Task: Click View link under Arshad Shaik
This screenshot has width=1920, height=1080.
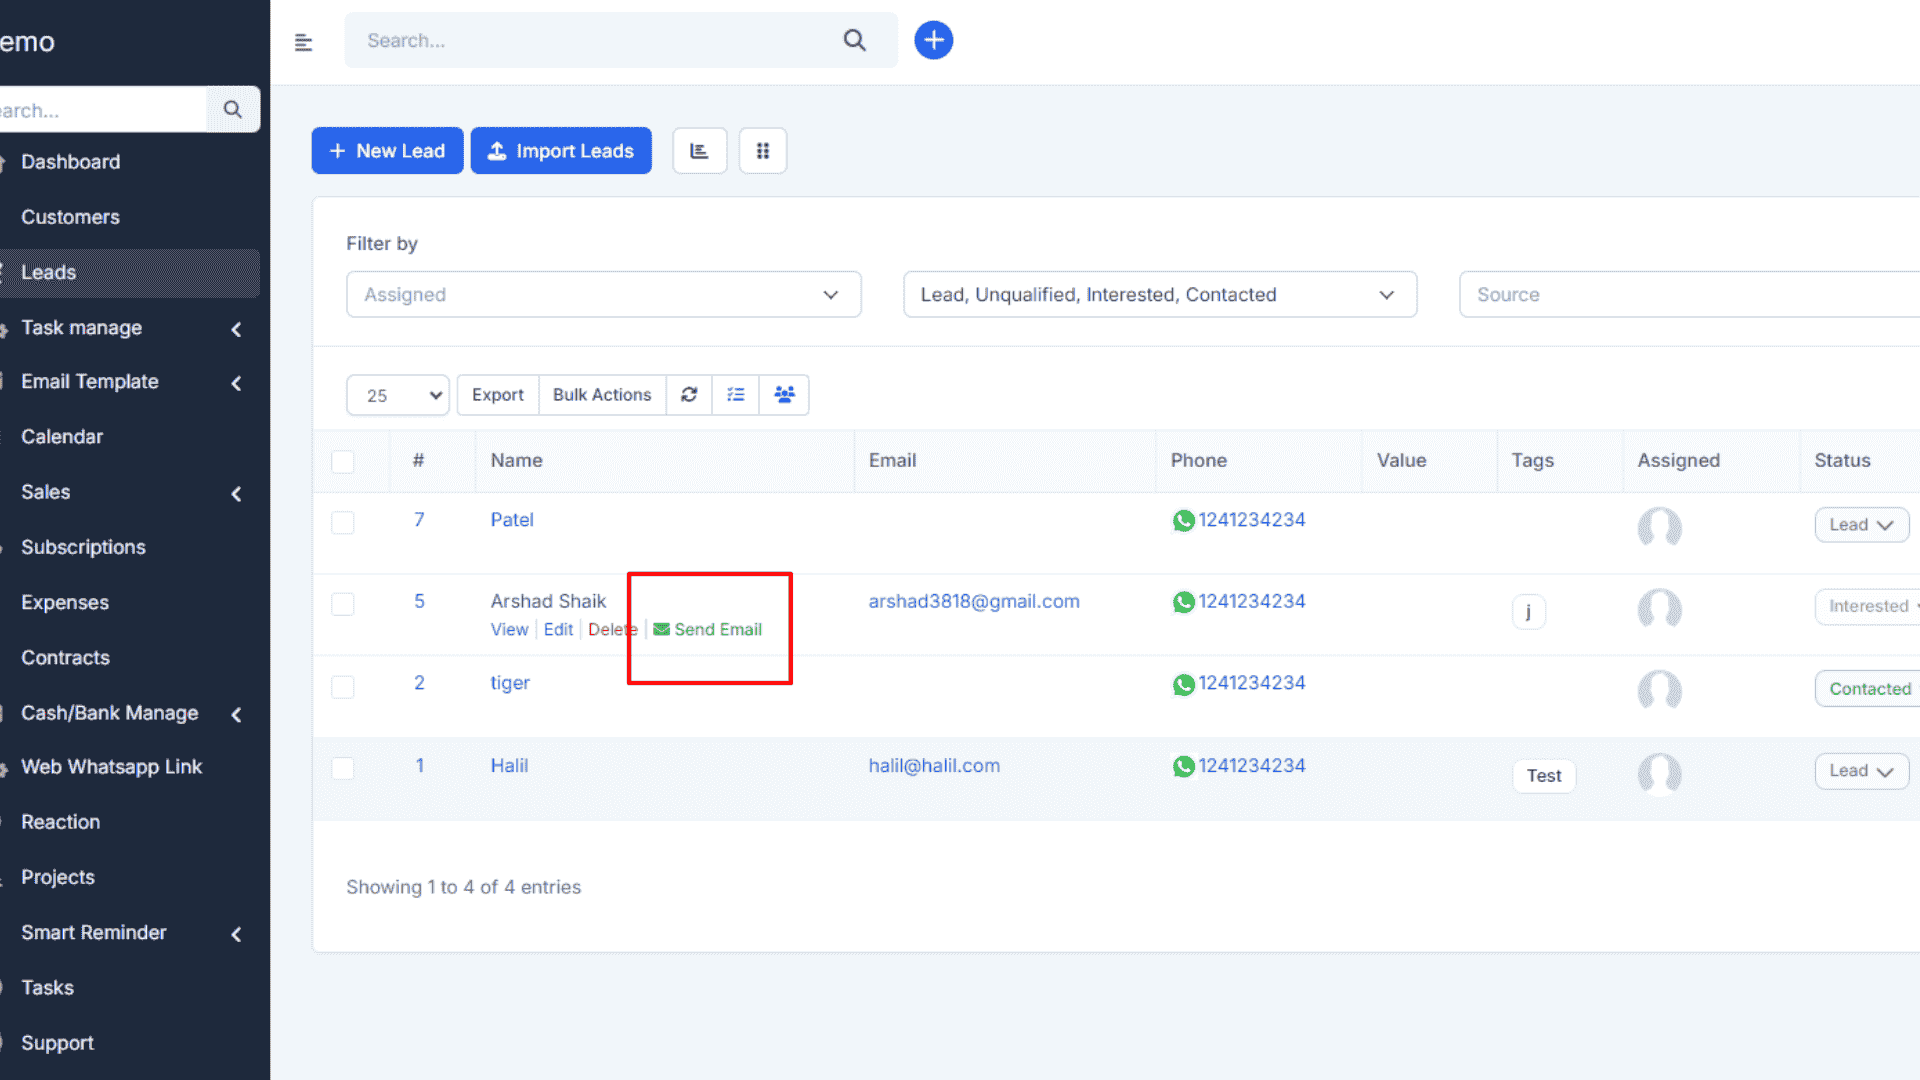Action: (x=509, y=629)
